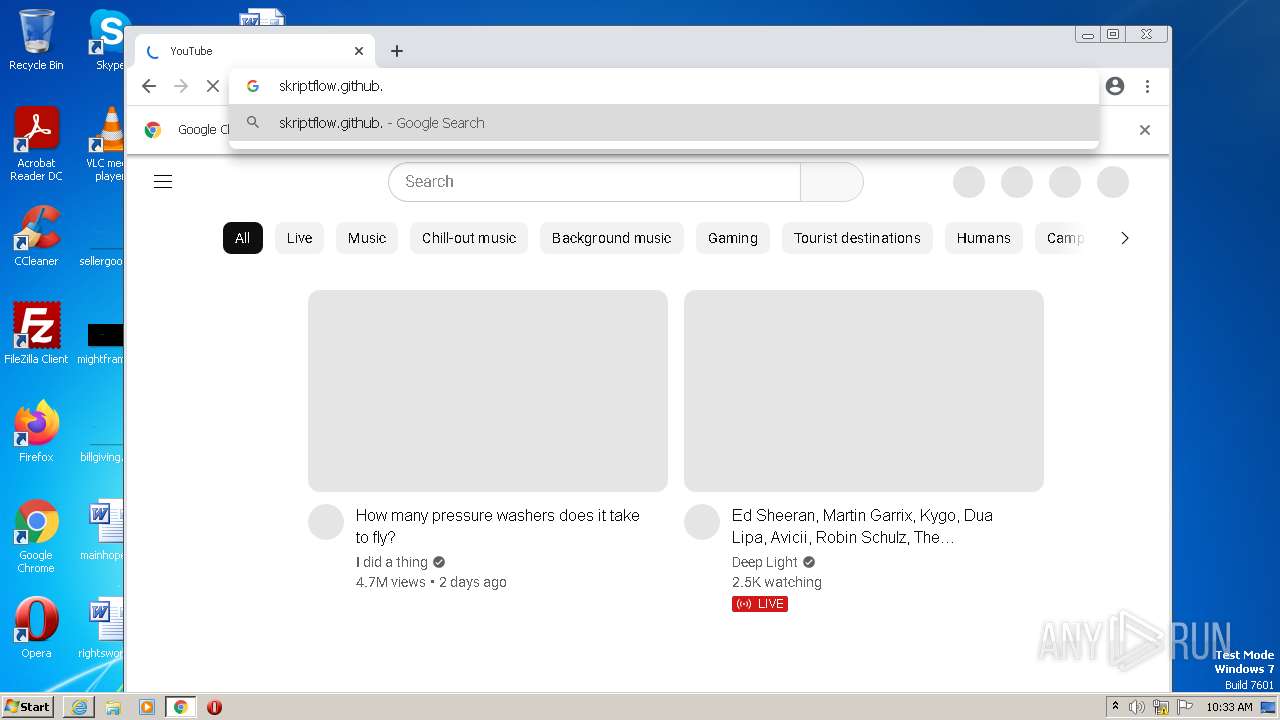Open the Chrome profile avatar menu
1280x720 pixels.
click(1115, 86)
